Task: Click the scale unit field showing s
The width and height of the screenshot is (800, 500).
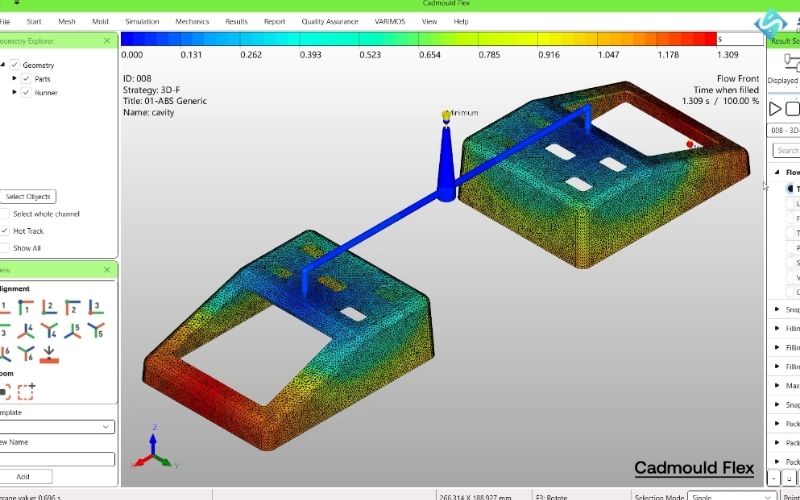Action: point(740,39)
